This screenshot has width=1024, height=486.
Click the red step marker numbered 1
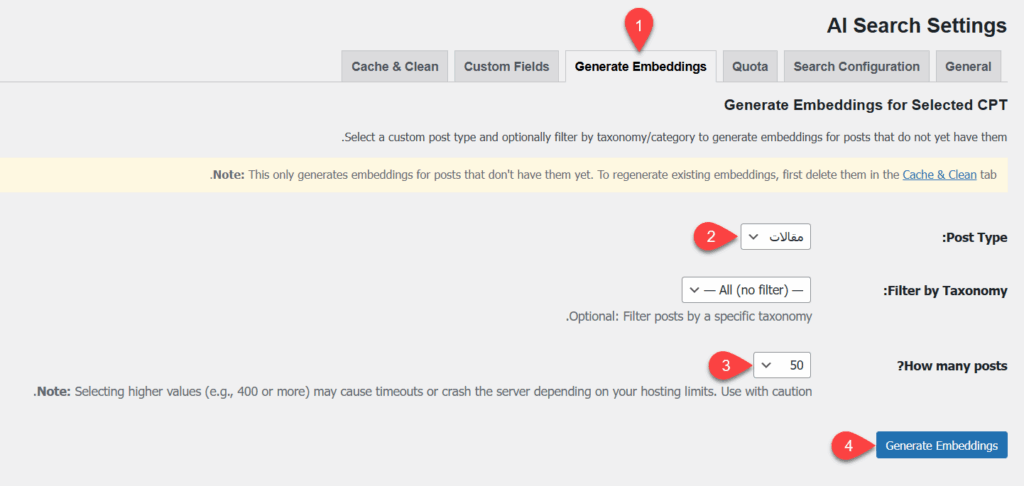[640, 22]
